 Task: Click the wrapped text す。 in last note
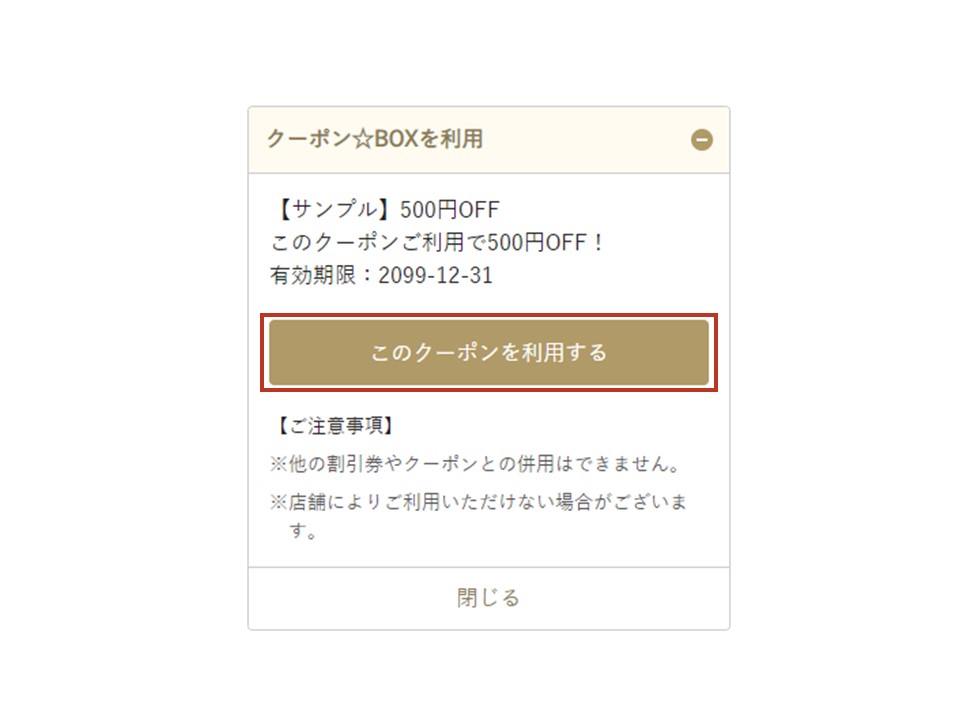[303, 532]
